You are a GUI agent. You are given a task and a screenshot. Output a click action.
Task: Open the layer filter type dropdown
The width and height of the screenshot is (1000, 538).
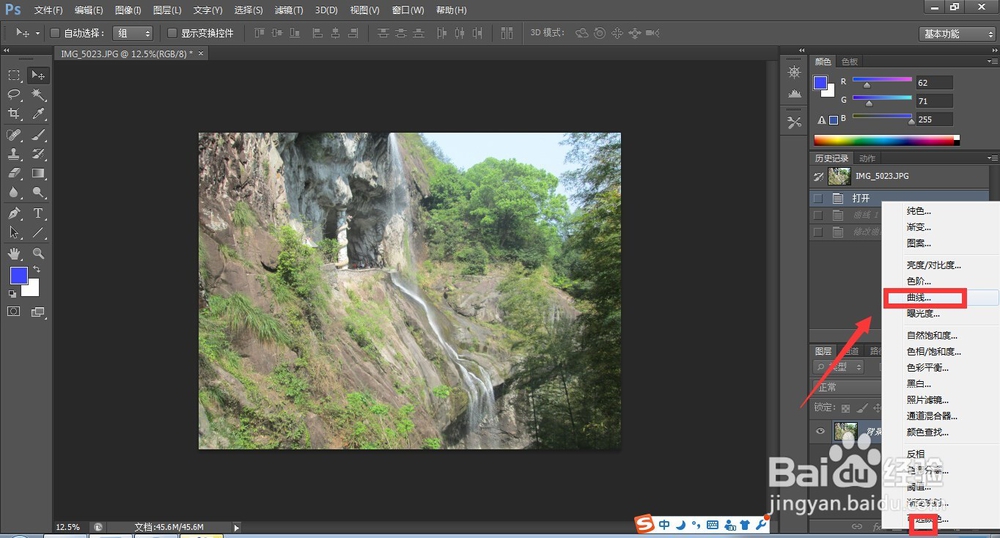click(x=839, y=367)
